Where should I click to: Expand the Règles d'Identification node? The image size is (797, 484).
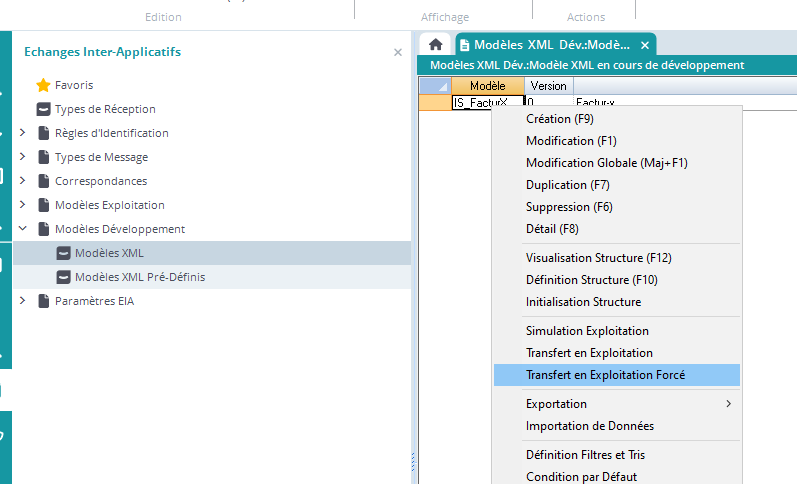24,133
